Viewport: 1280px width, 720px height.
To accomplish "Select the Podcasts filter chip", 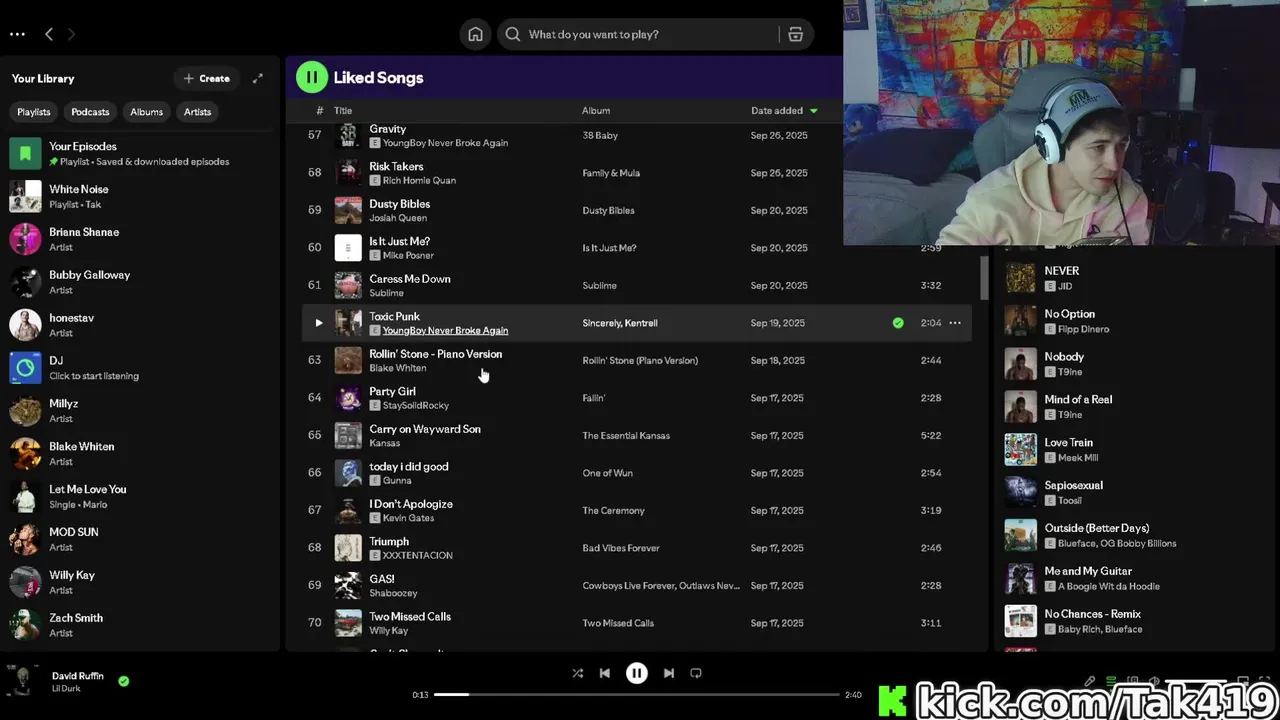I will pos(90,112).
